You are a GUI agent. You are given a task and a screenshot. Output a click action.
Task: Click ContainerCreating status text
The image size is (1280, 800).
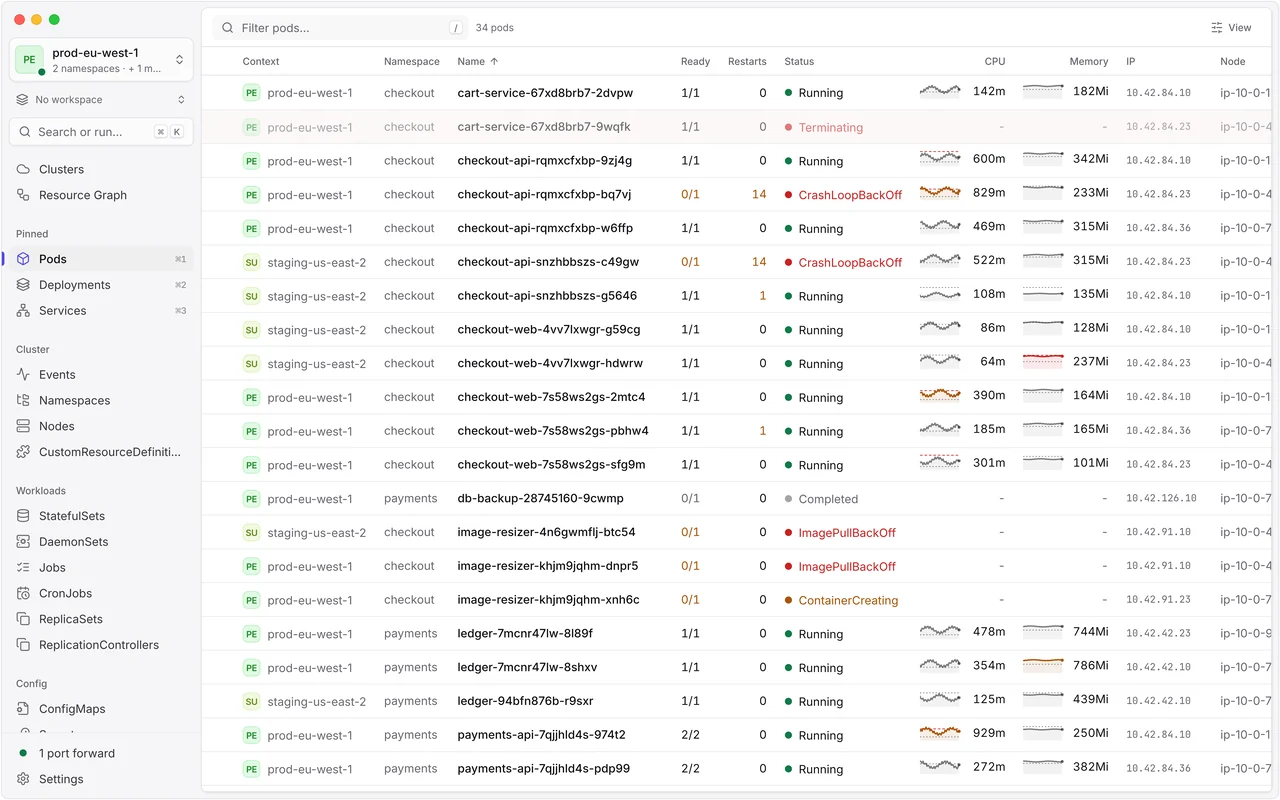tap(848, 601)
